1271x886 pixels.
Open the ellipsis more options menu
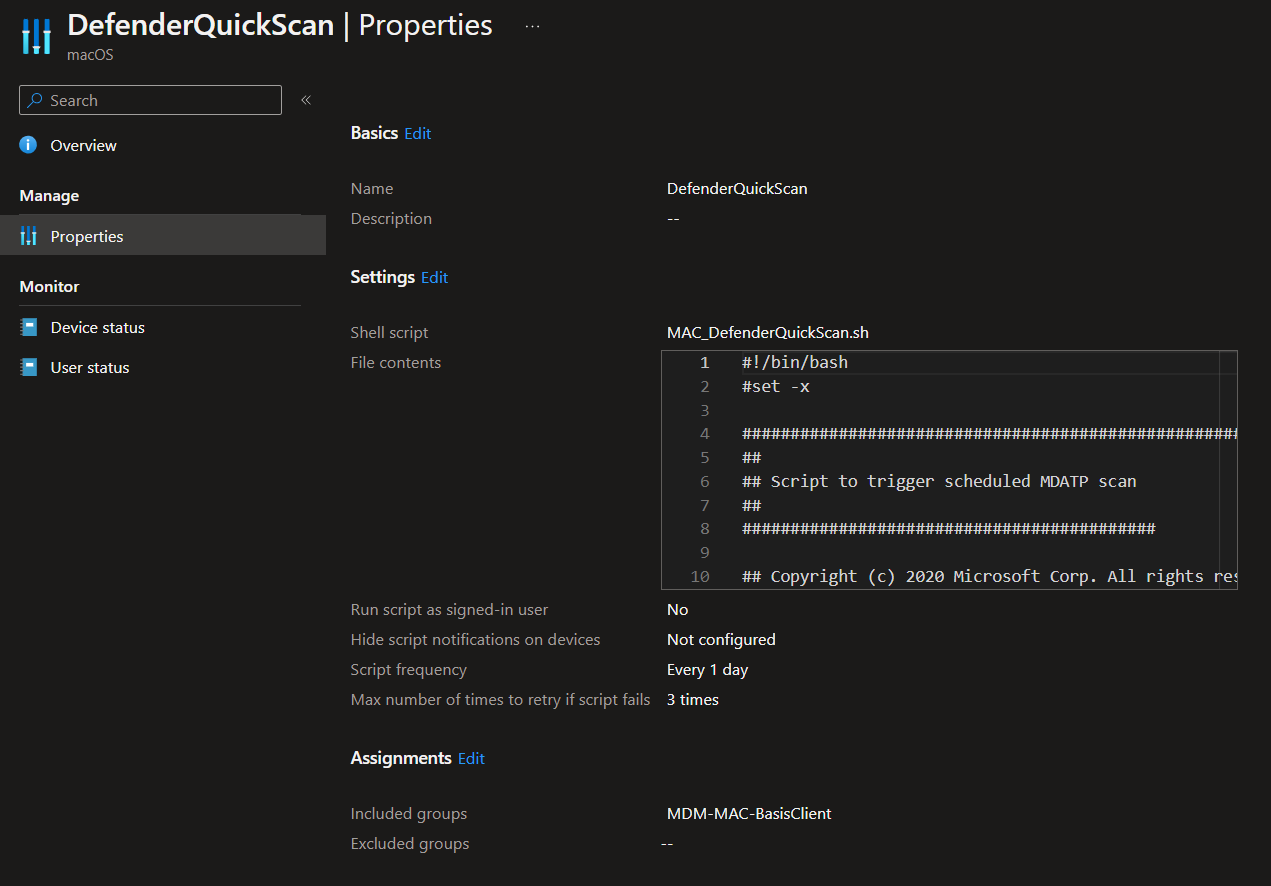click(532, 27)
